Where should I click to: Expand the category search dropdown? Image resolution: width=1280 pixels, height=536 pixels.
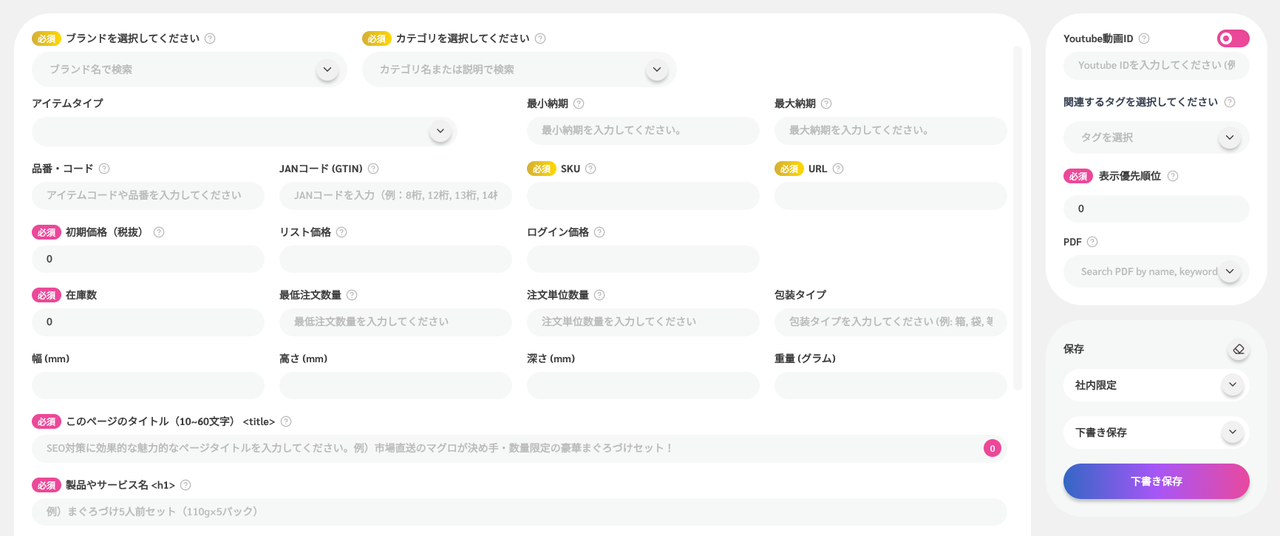pos(656,70)
